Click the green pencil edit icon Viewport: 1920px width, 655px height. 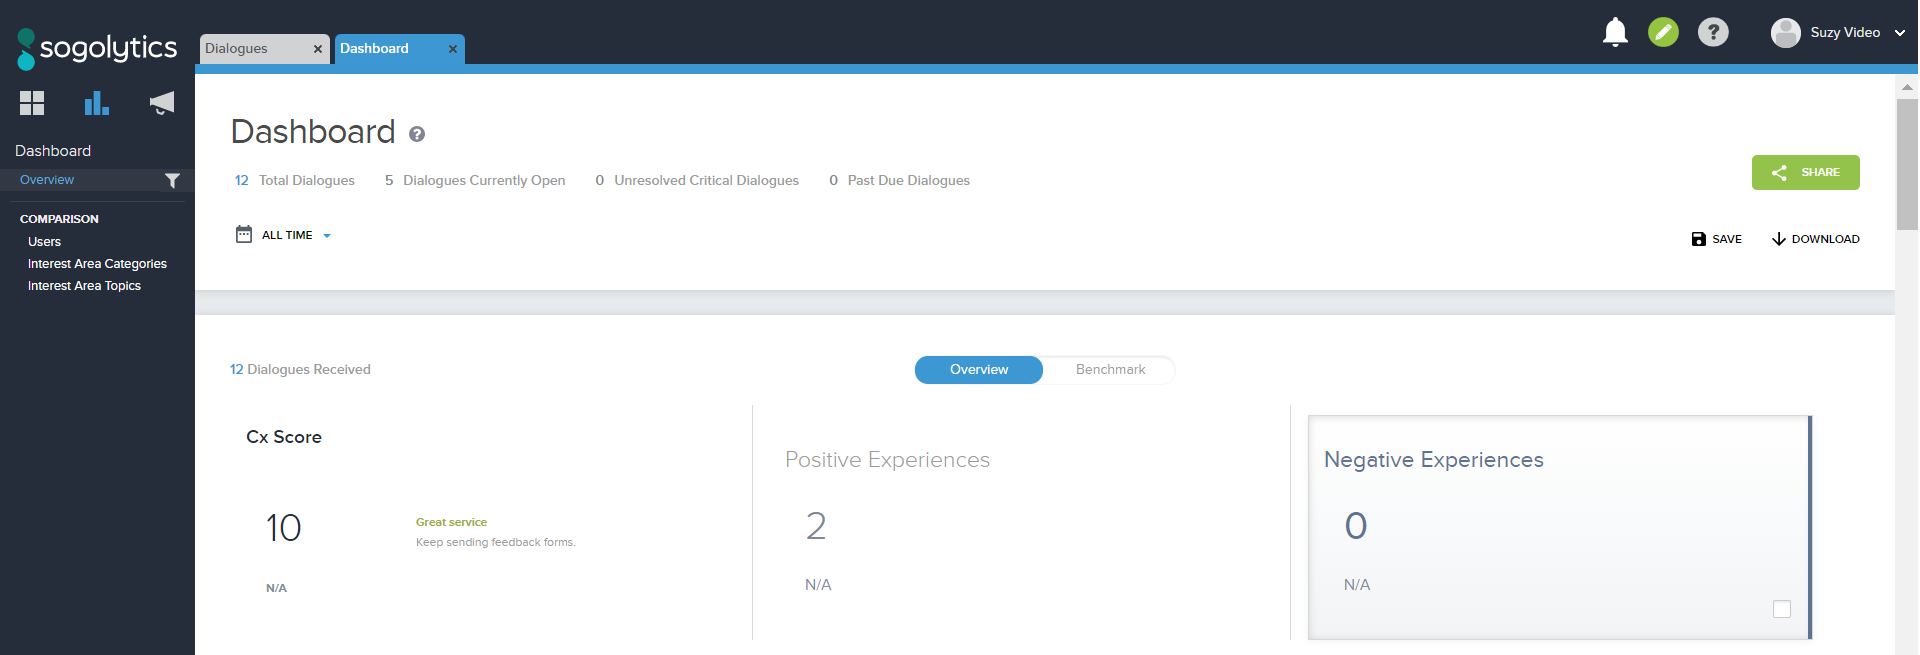pos(1663,32)
